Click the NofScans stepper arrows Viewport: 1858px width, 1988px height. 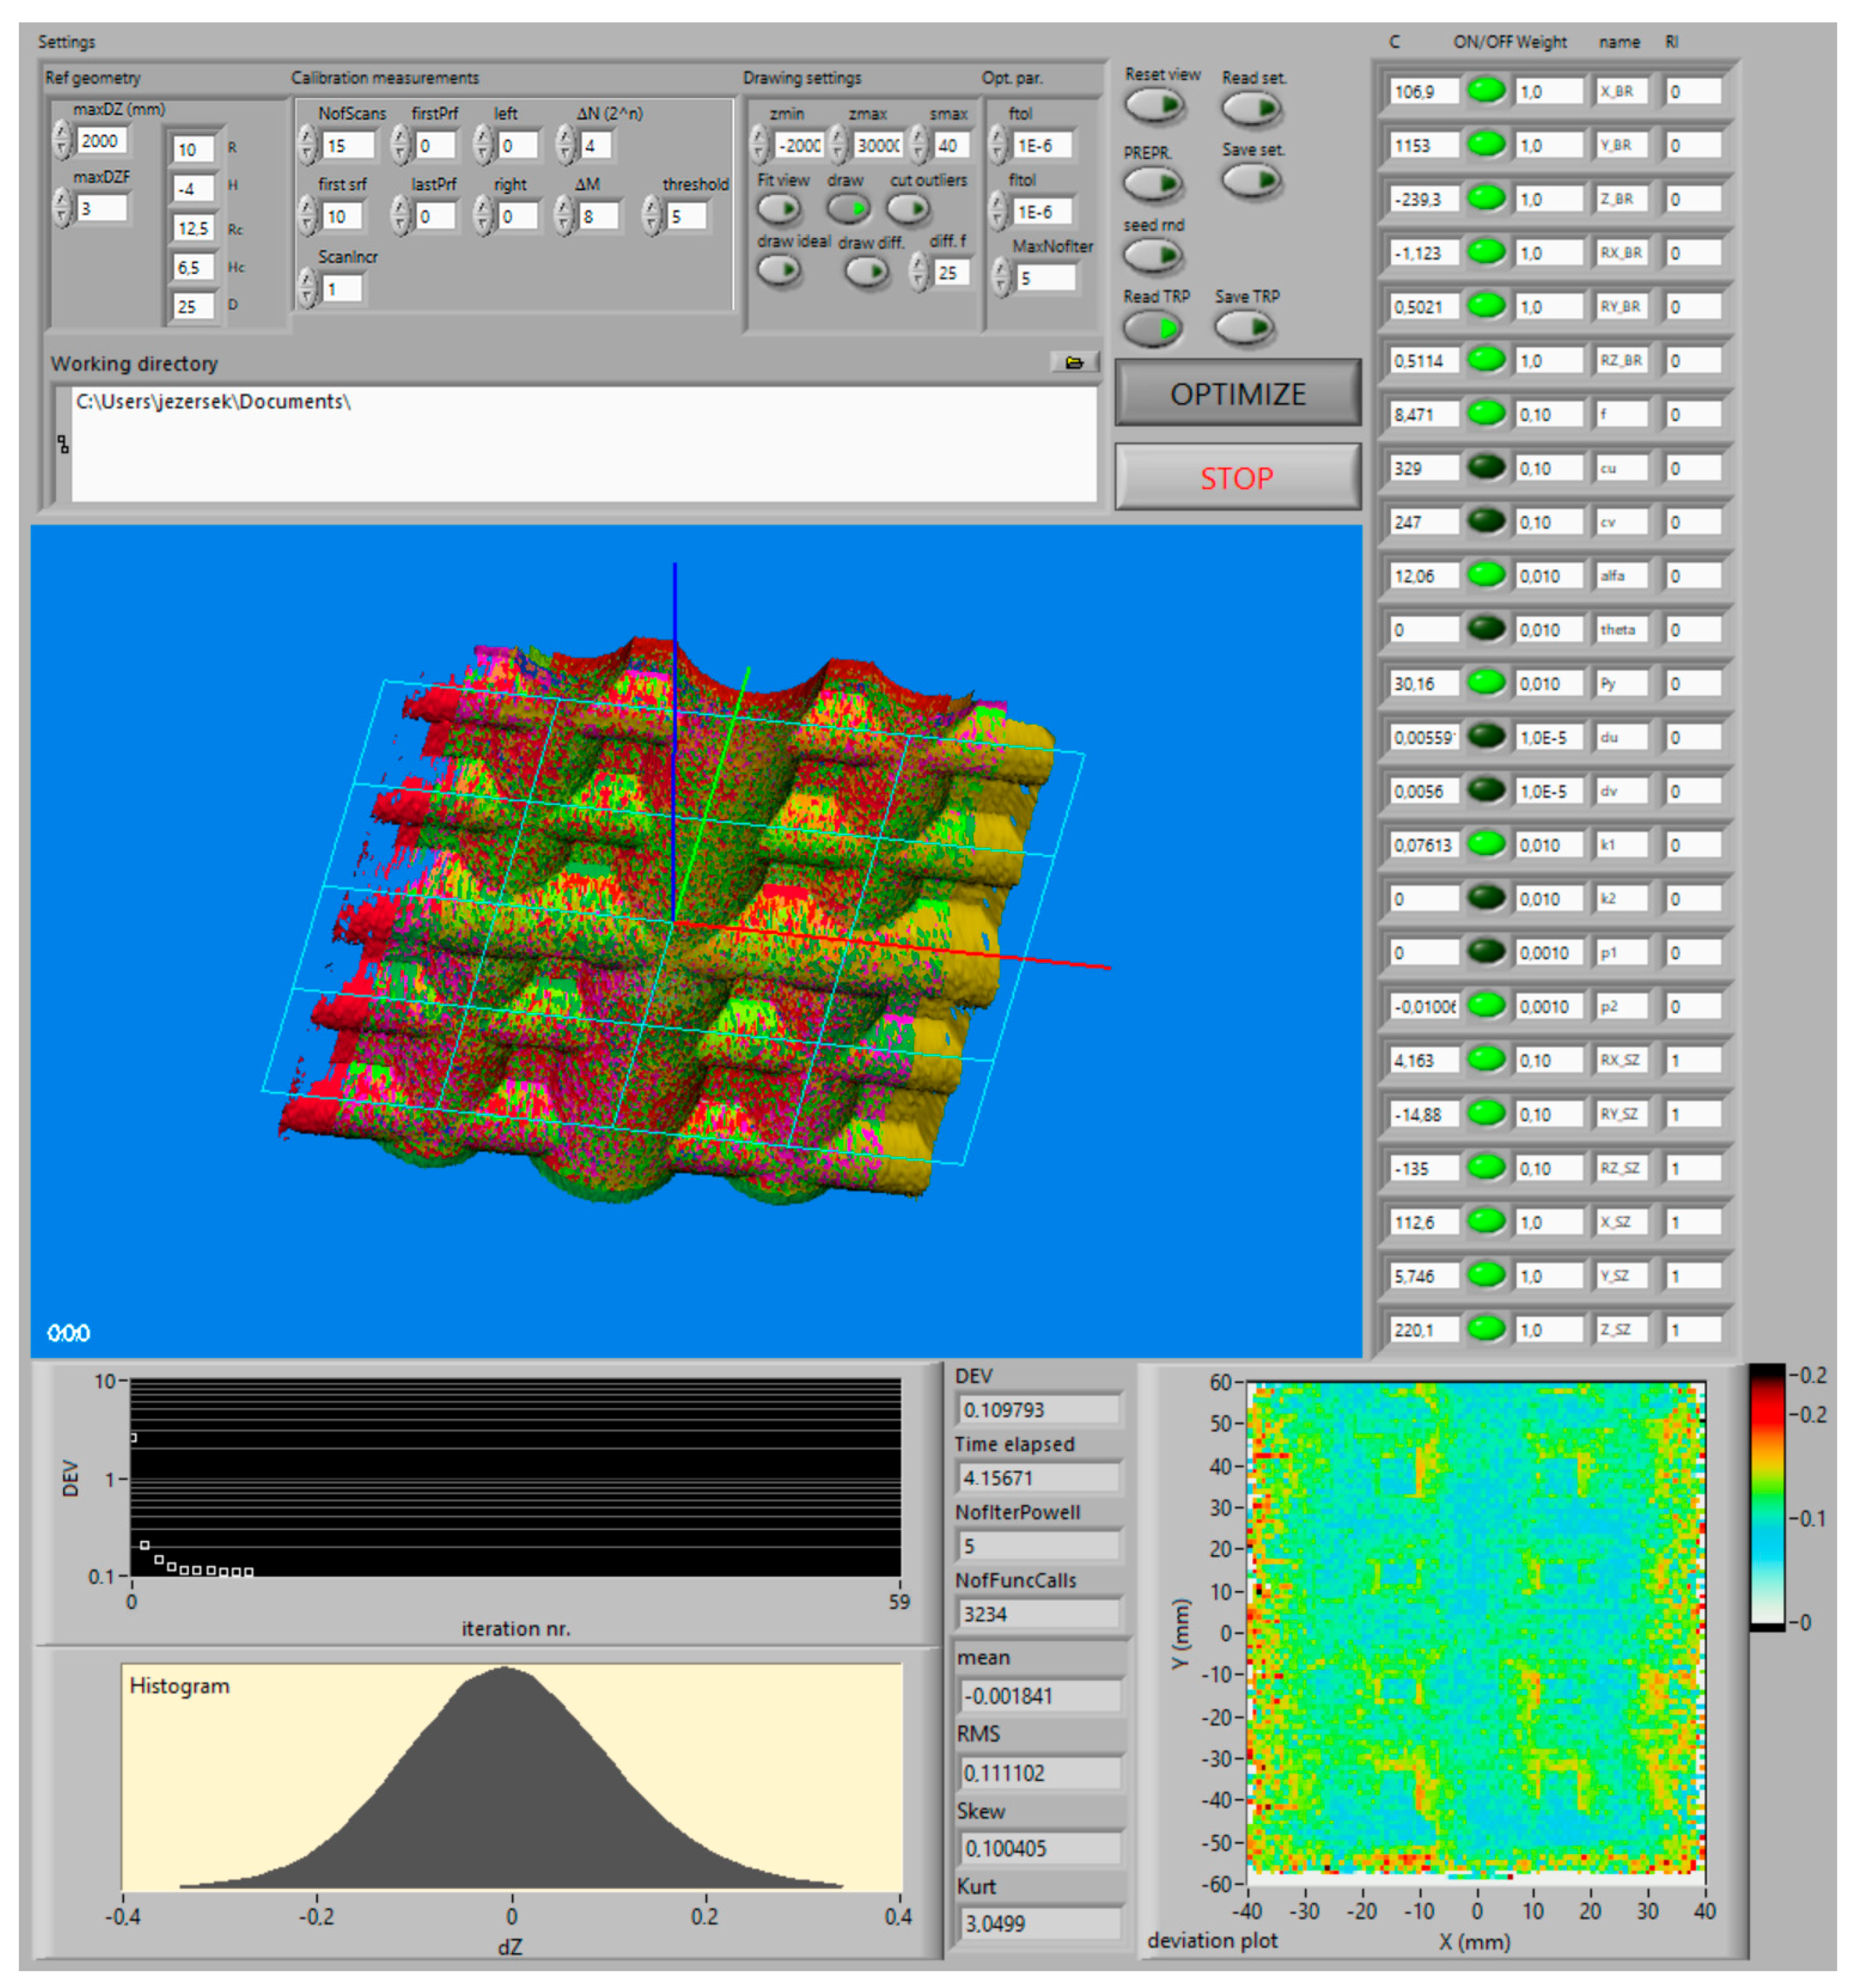click(307, 145)
